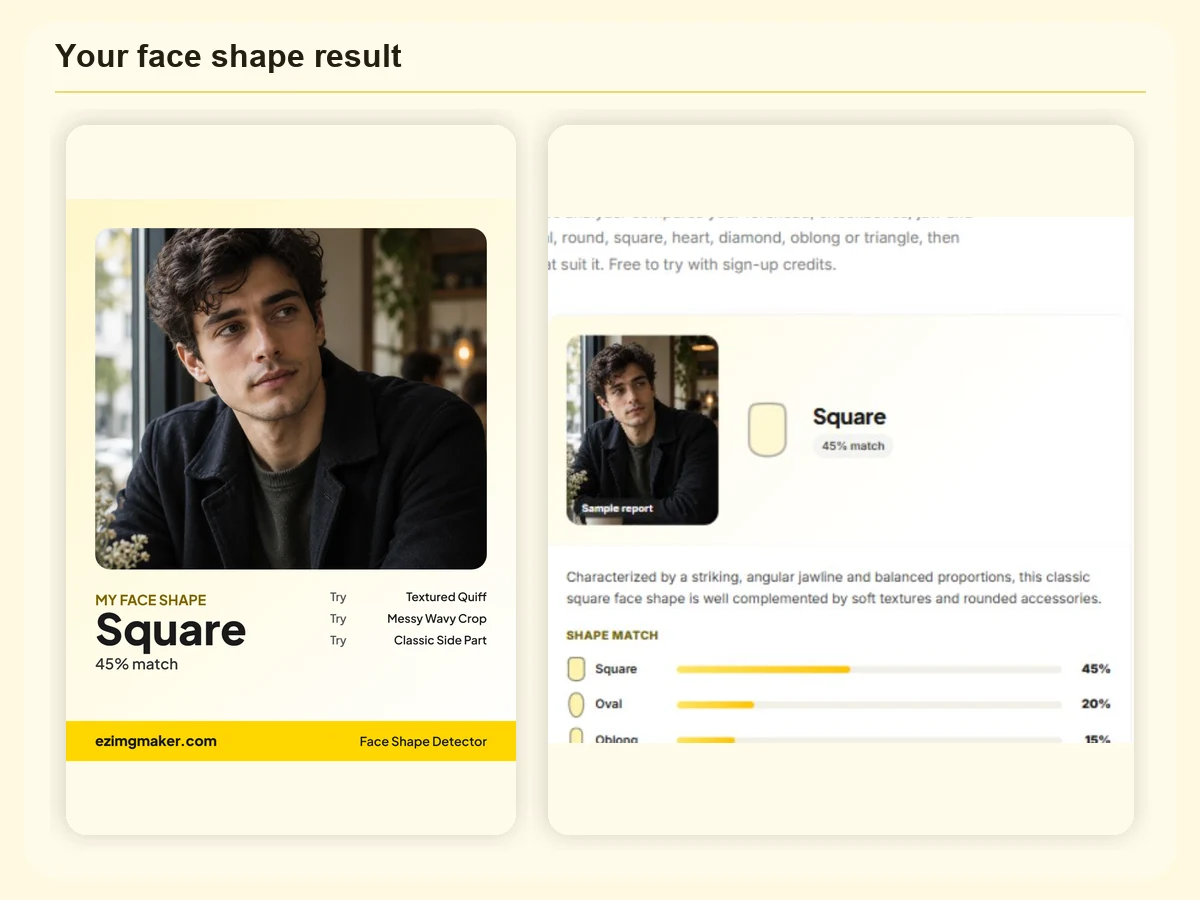Click 'Try' label beside Classic Side Part
The width and height of the screenshot is (1200, 900).
[338, 640]
